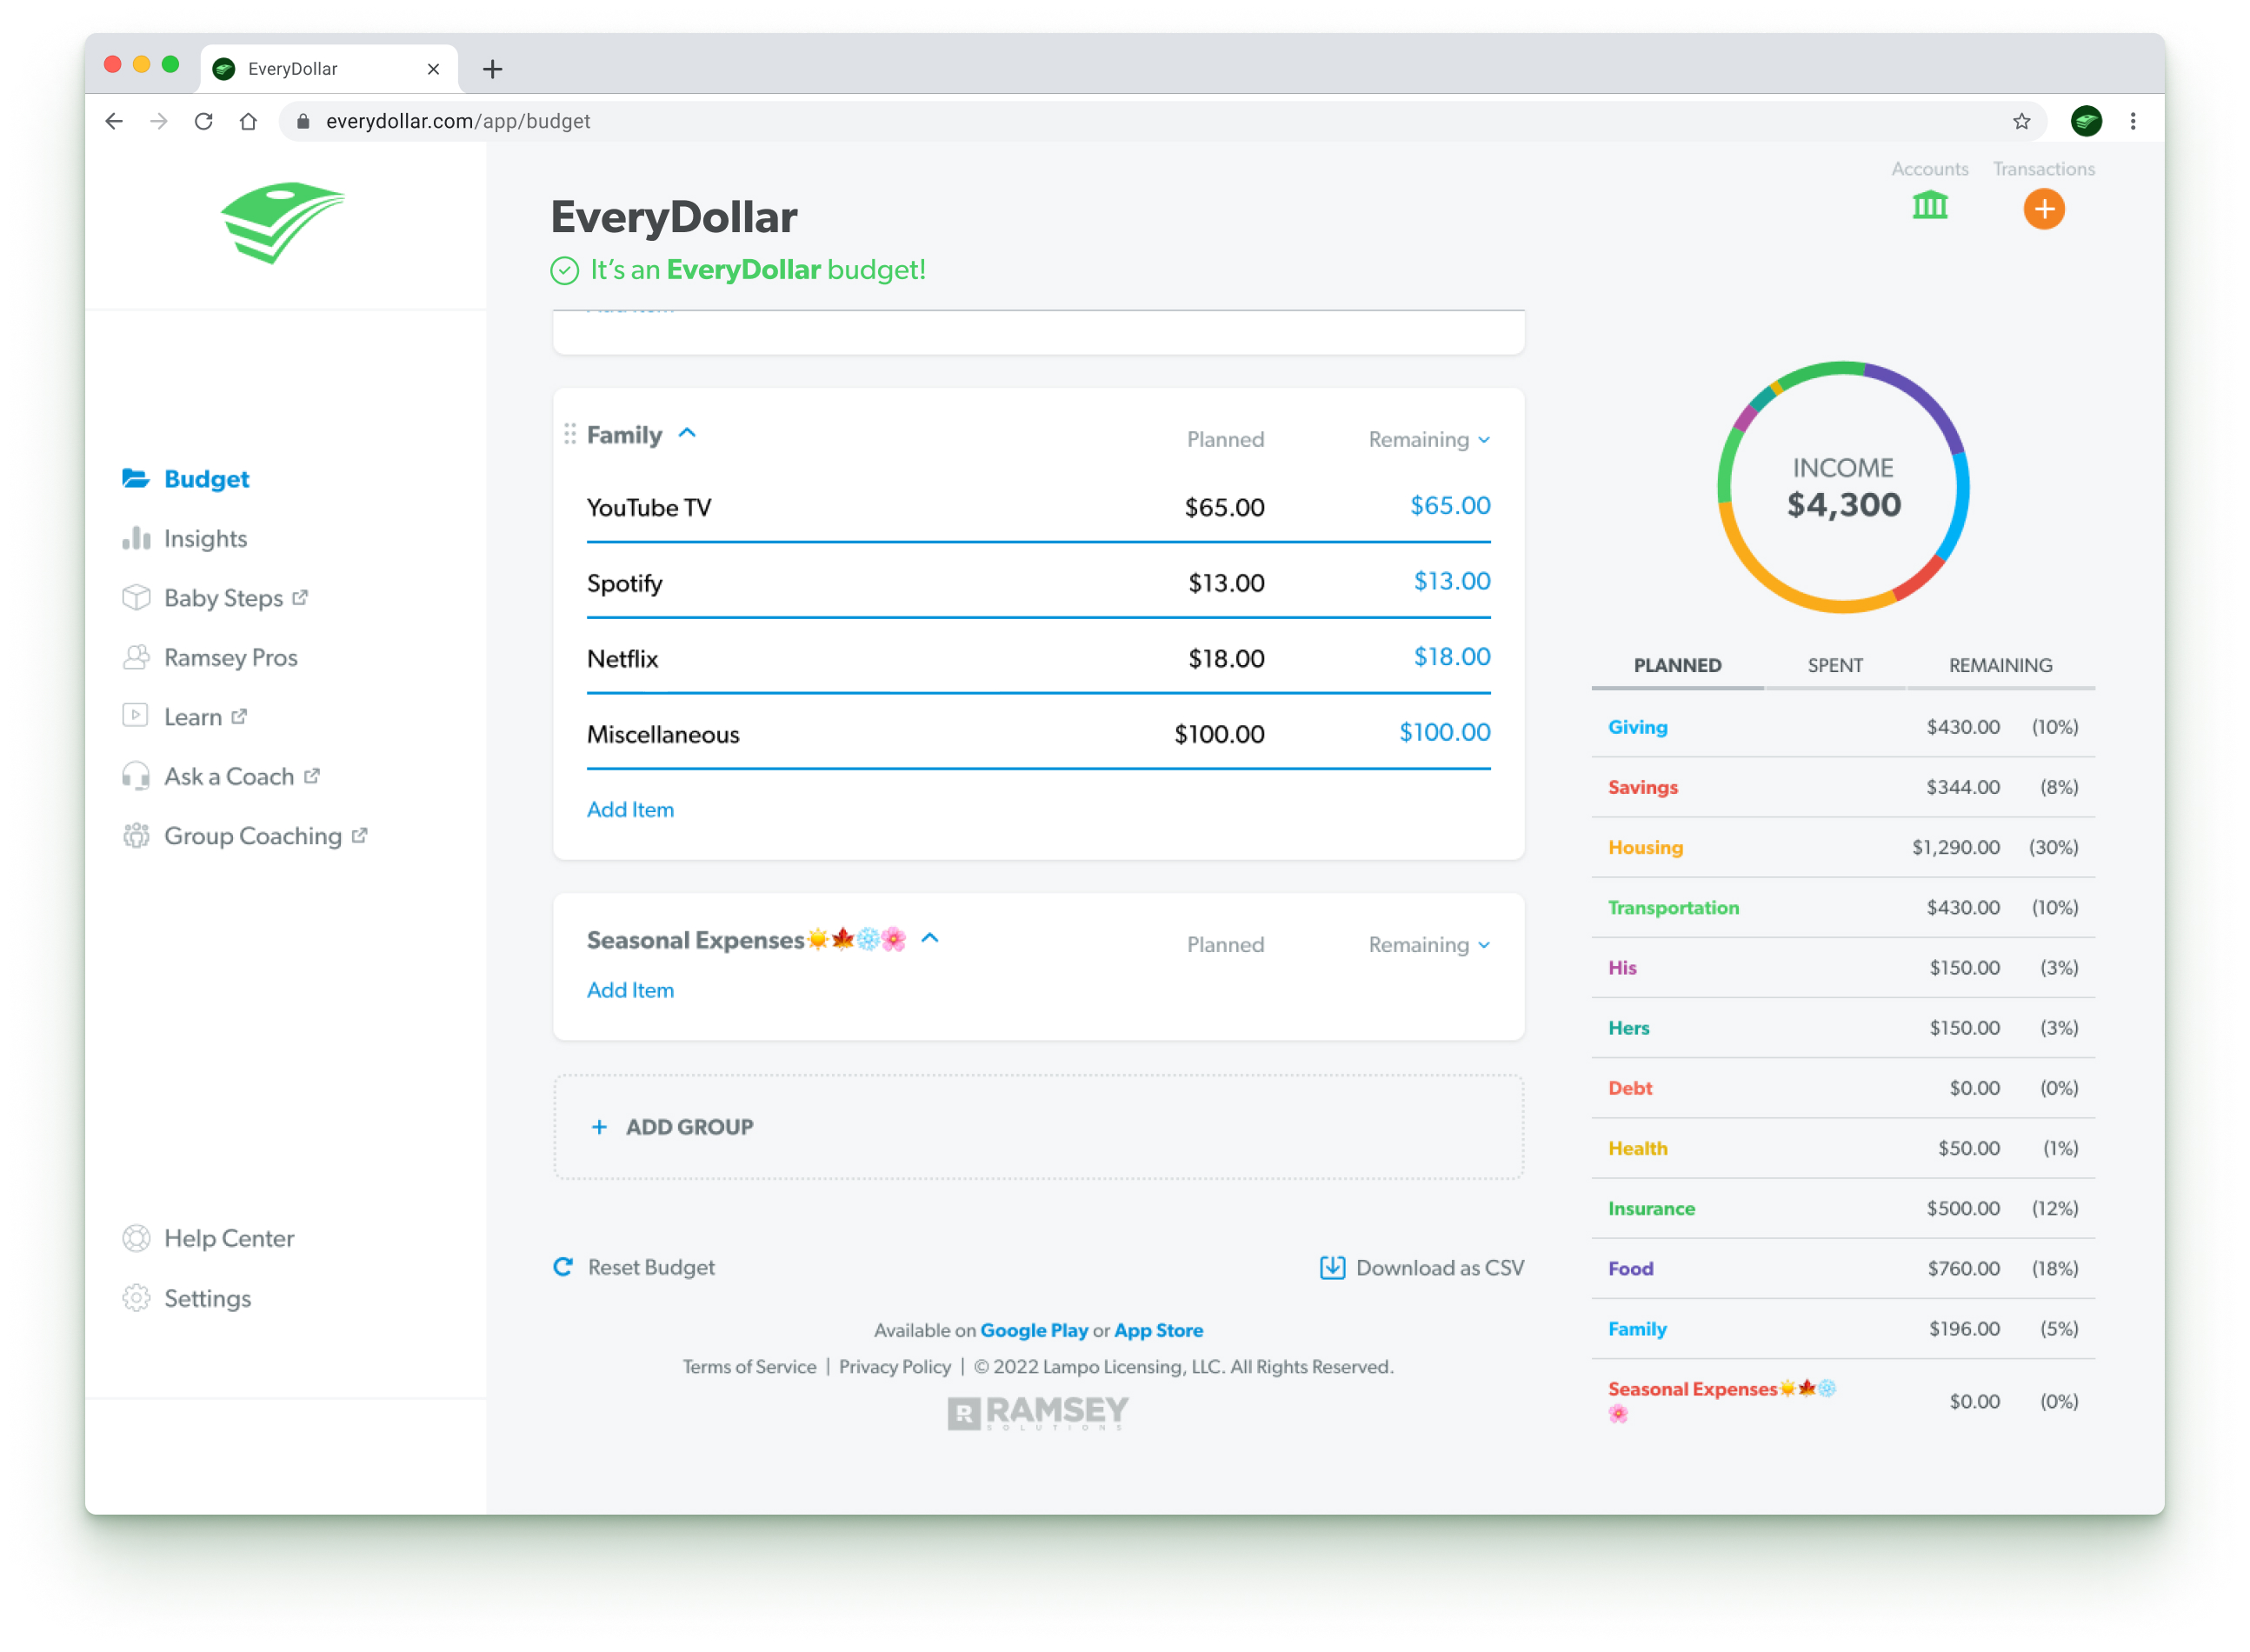2250x1652 pixels.
Task: Edit the YouTube TV planned amount $65.00
Action: 1224,507
